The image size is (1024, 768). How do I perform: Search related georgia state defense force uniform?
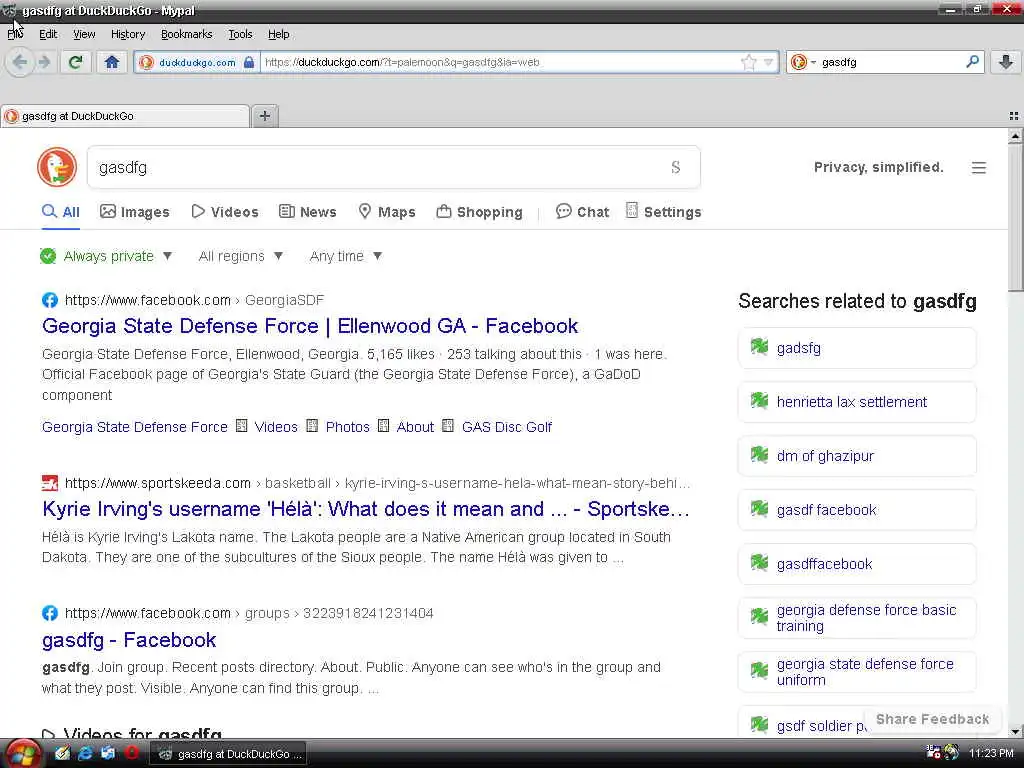tap(857, 672)
